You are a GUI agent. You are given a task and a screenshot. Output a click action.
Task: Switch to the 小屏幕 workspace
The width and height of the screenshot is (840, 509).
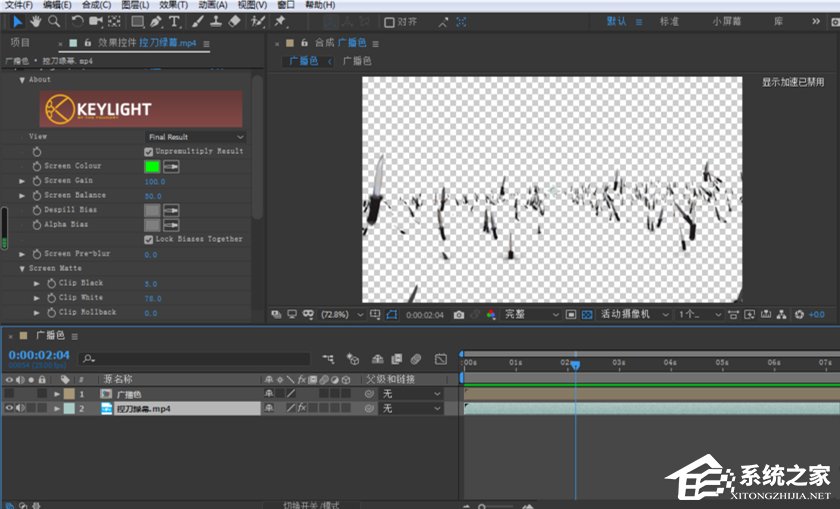point(727,21)
